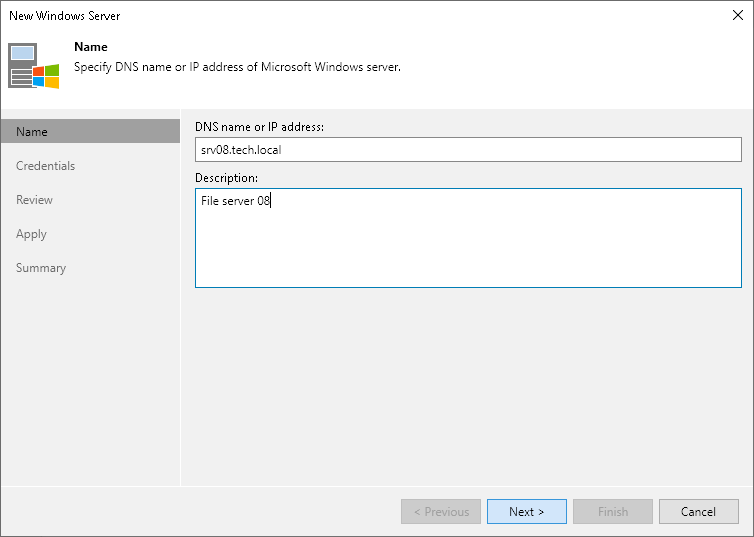Click the 'Description:' label
Screen dimensions: 754x537
[x=226, y=178]
